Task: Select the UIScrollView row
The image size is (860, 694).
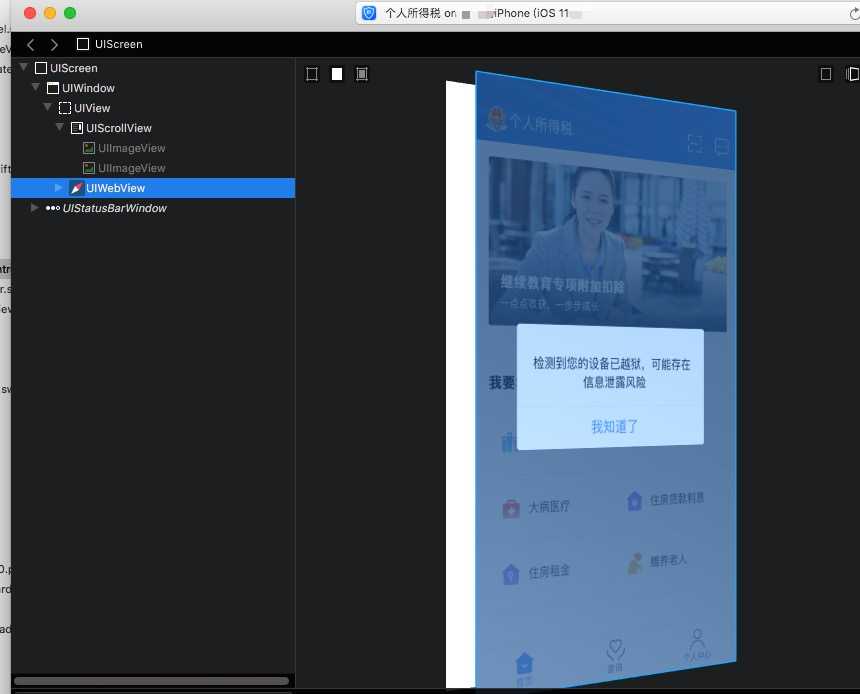Action: [153, 128]
